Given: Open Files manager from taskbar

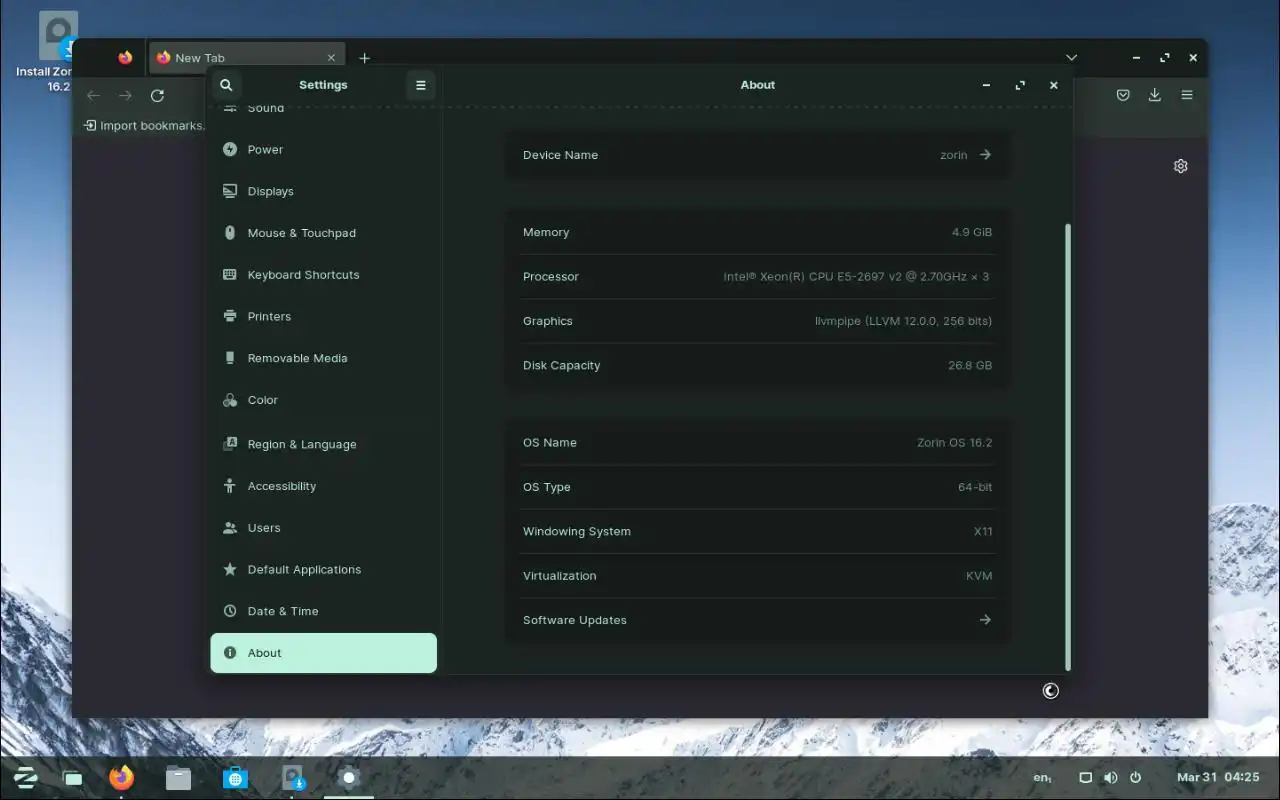Looking at the screenshot, I should pyautogui.click(x=178, y=777).
